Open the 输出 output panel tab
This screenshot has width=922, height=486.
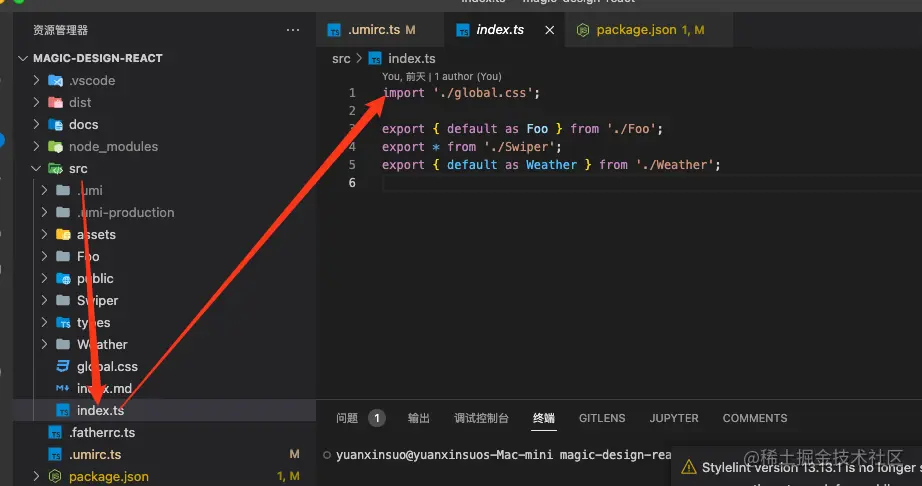[419, 418]
